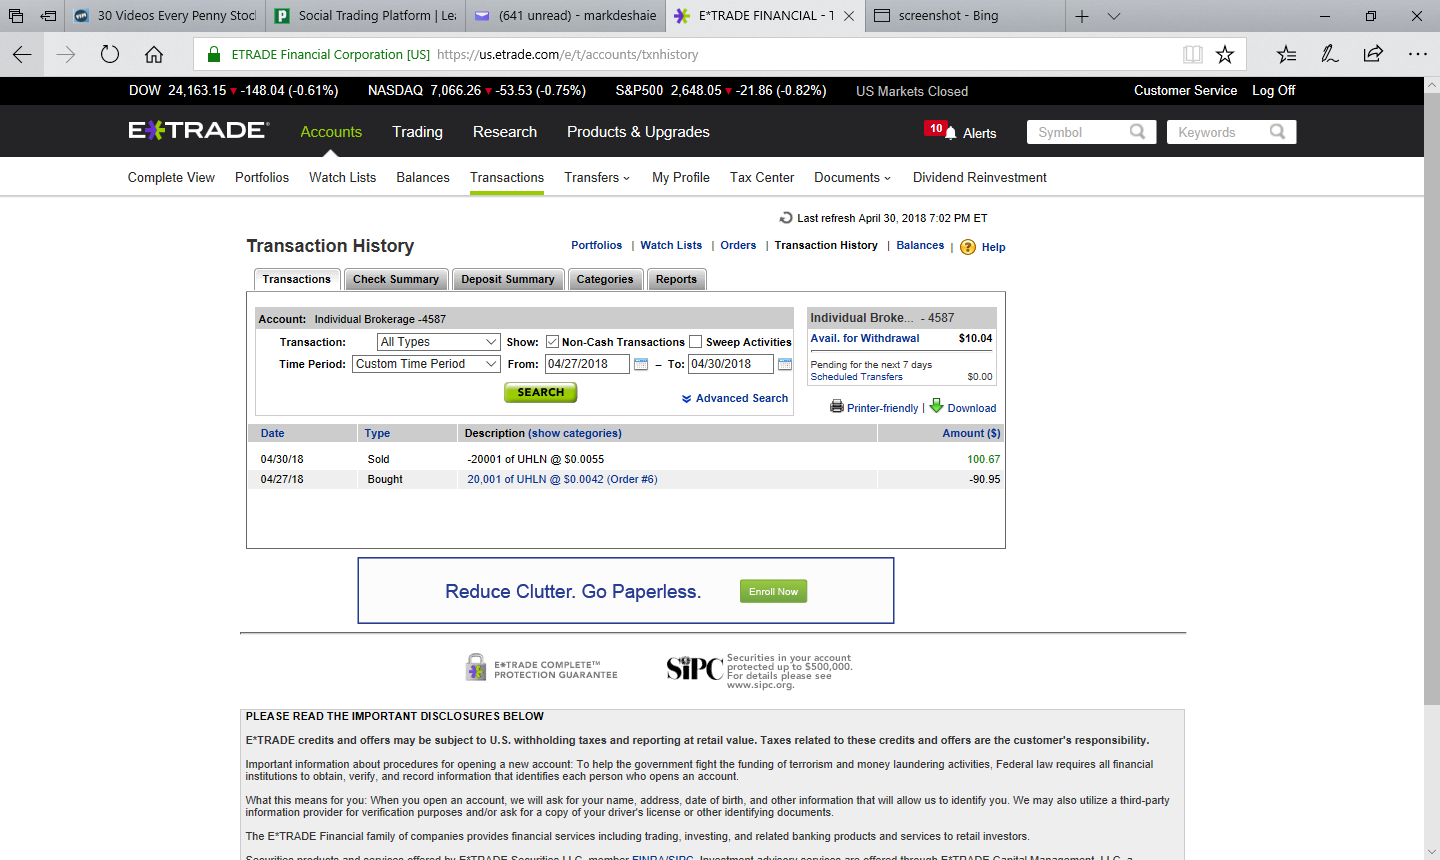Click the Advanced Search double-chevron icon
This screenshot has width=1440, height=860.
[x=687, y=399]
